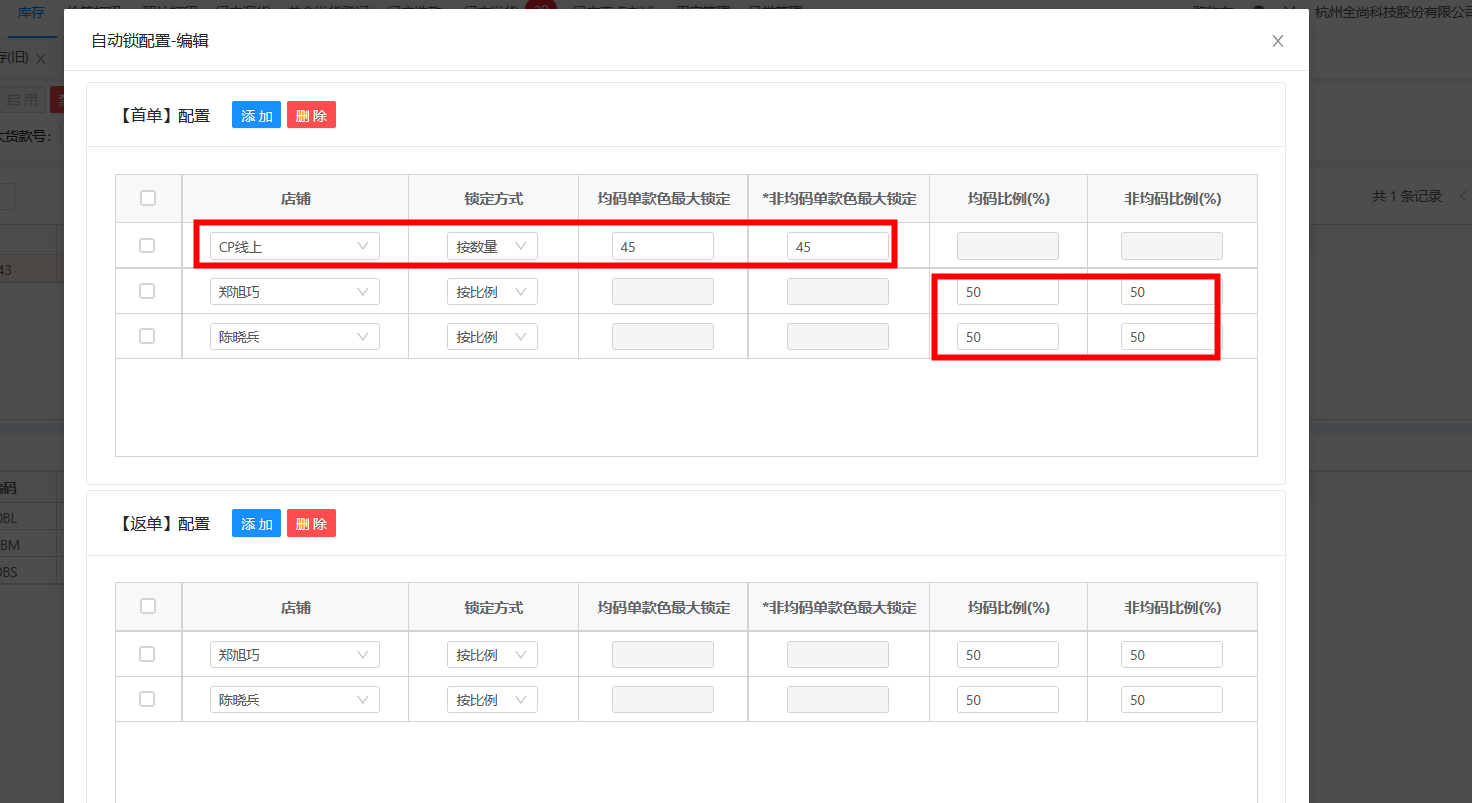Switch to the 库存 tab
The image size is (1472, 803).
[31, 12]
